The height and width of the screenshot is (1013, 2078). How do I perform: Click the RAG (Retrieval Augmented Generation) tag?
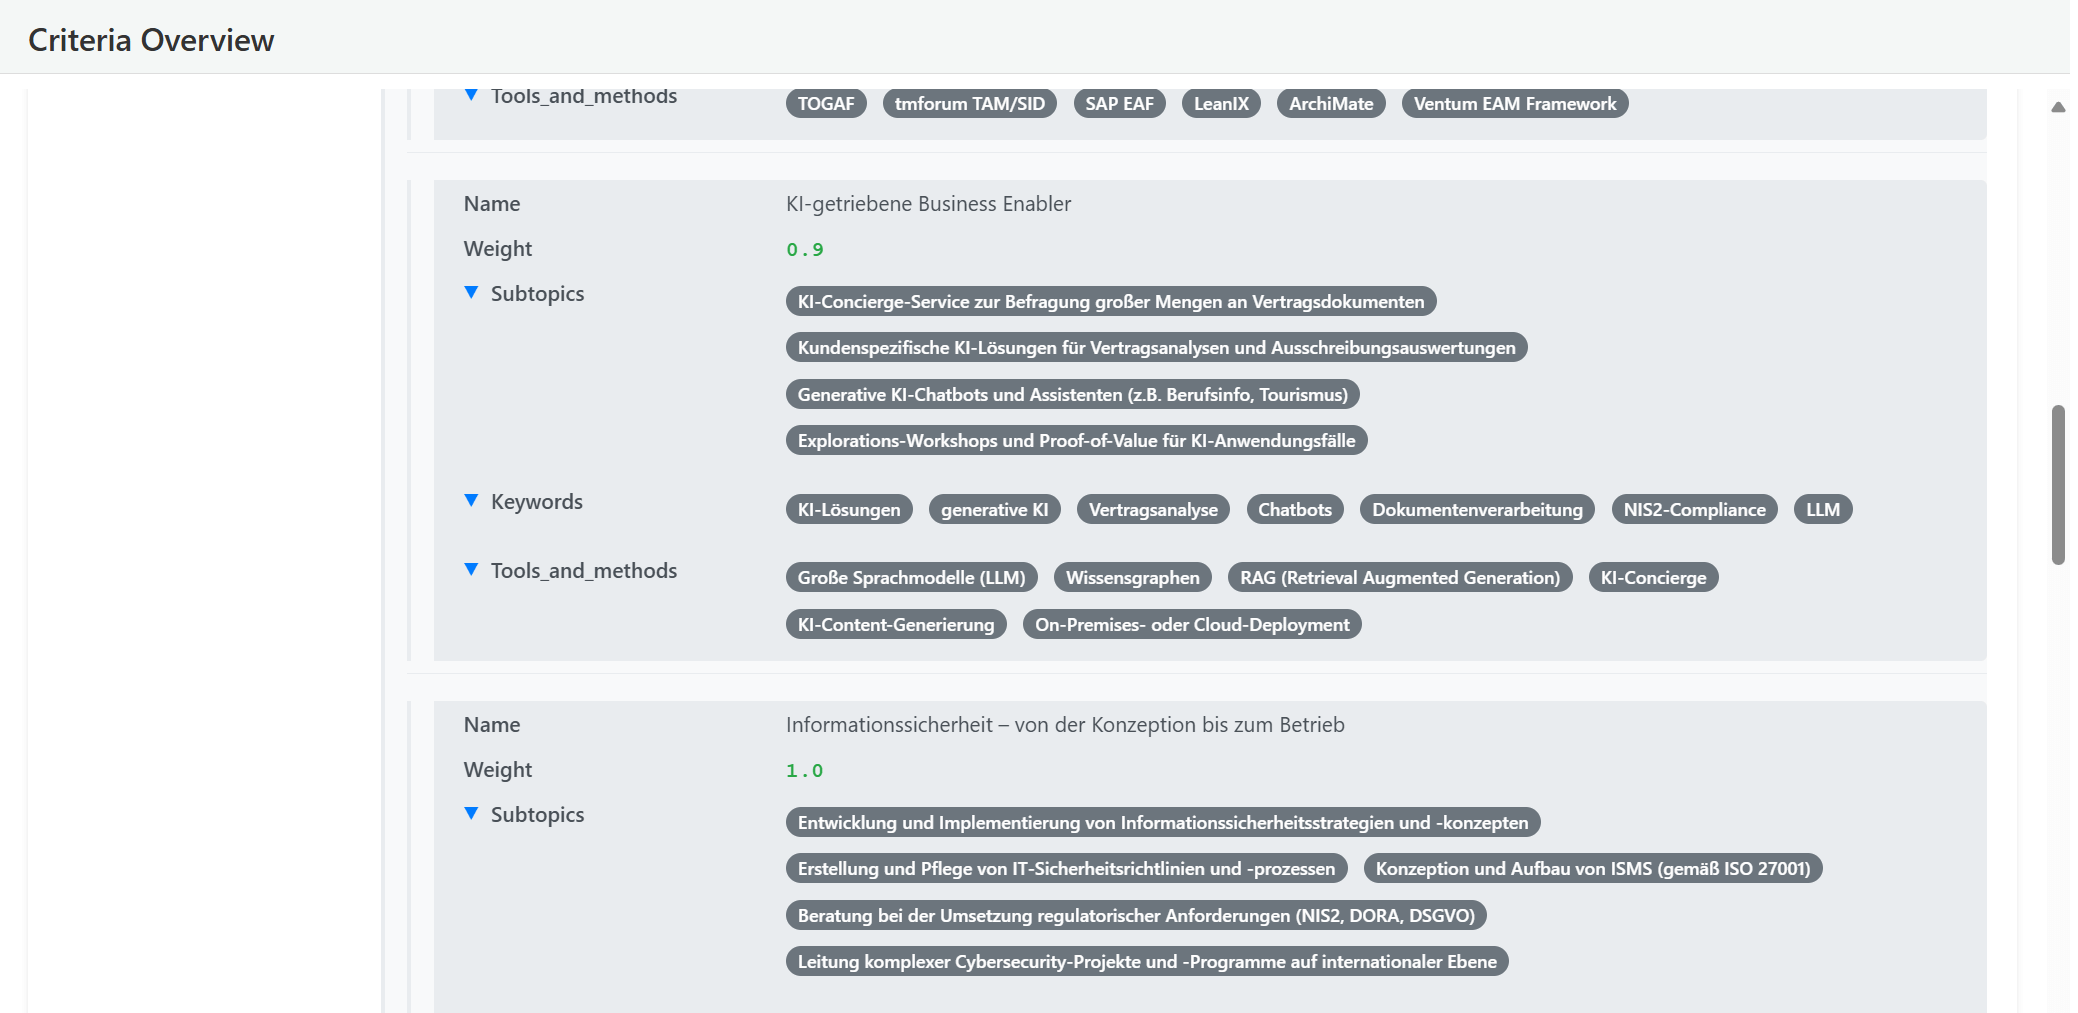1399,578
